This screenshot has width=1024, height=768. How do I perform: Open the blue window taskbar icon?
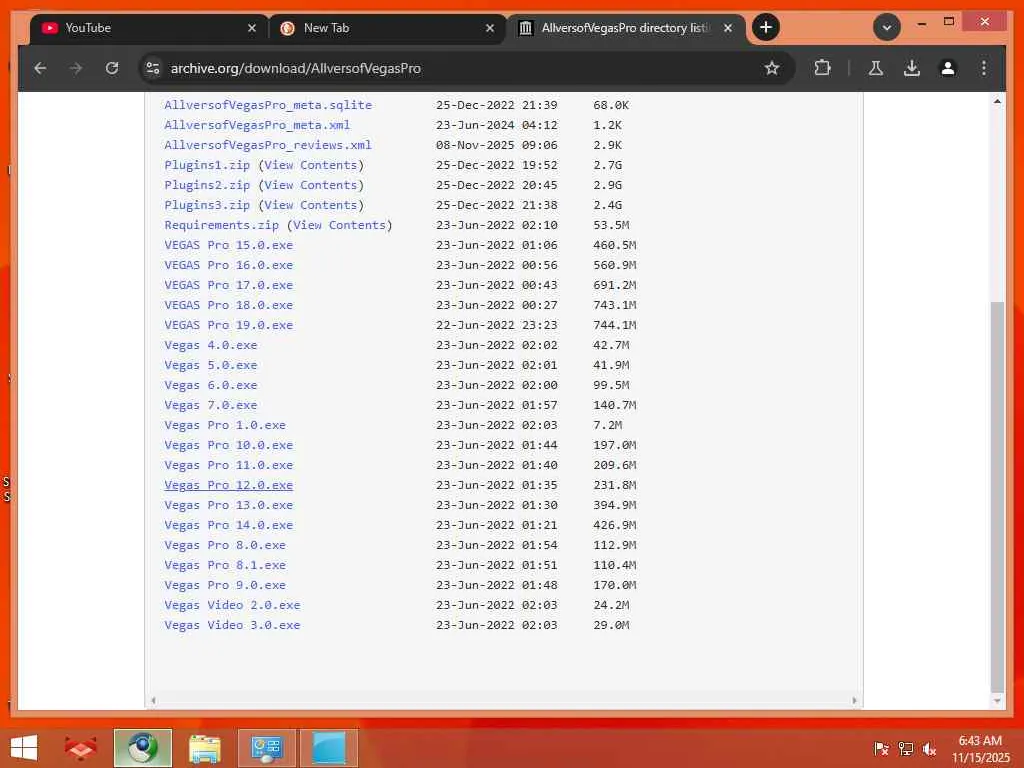pyautogui.click(x=328, y=748)
